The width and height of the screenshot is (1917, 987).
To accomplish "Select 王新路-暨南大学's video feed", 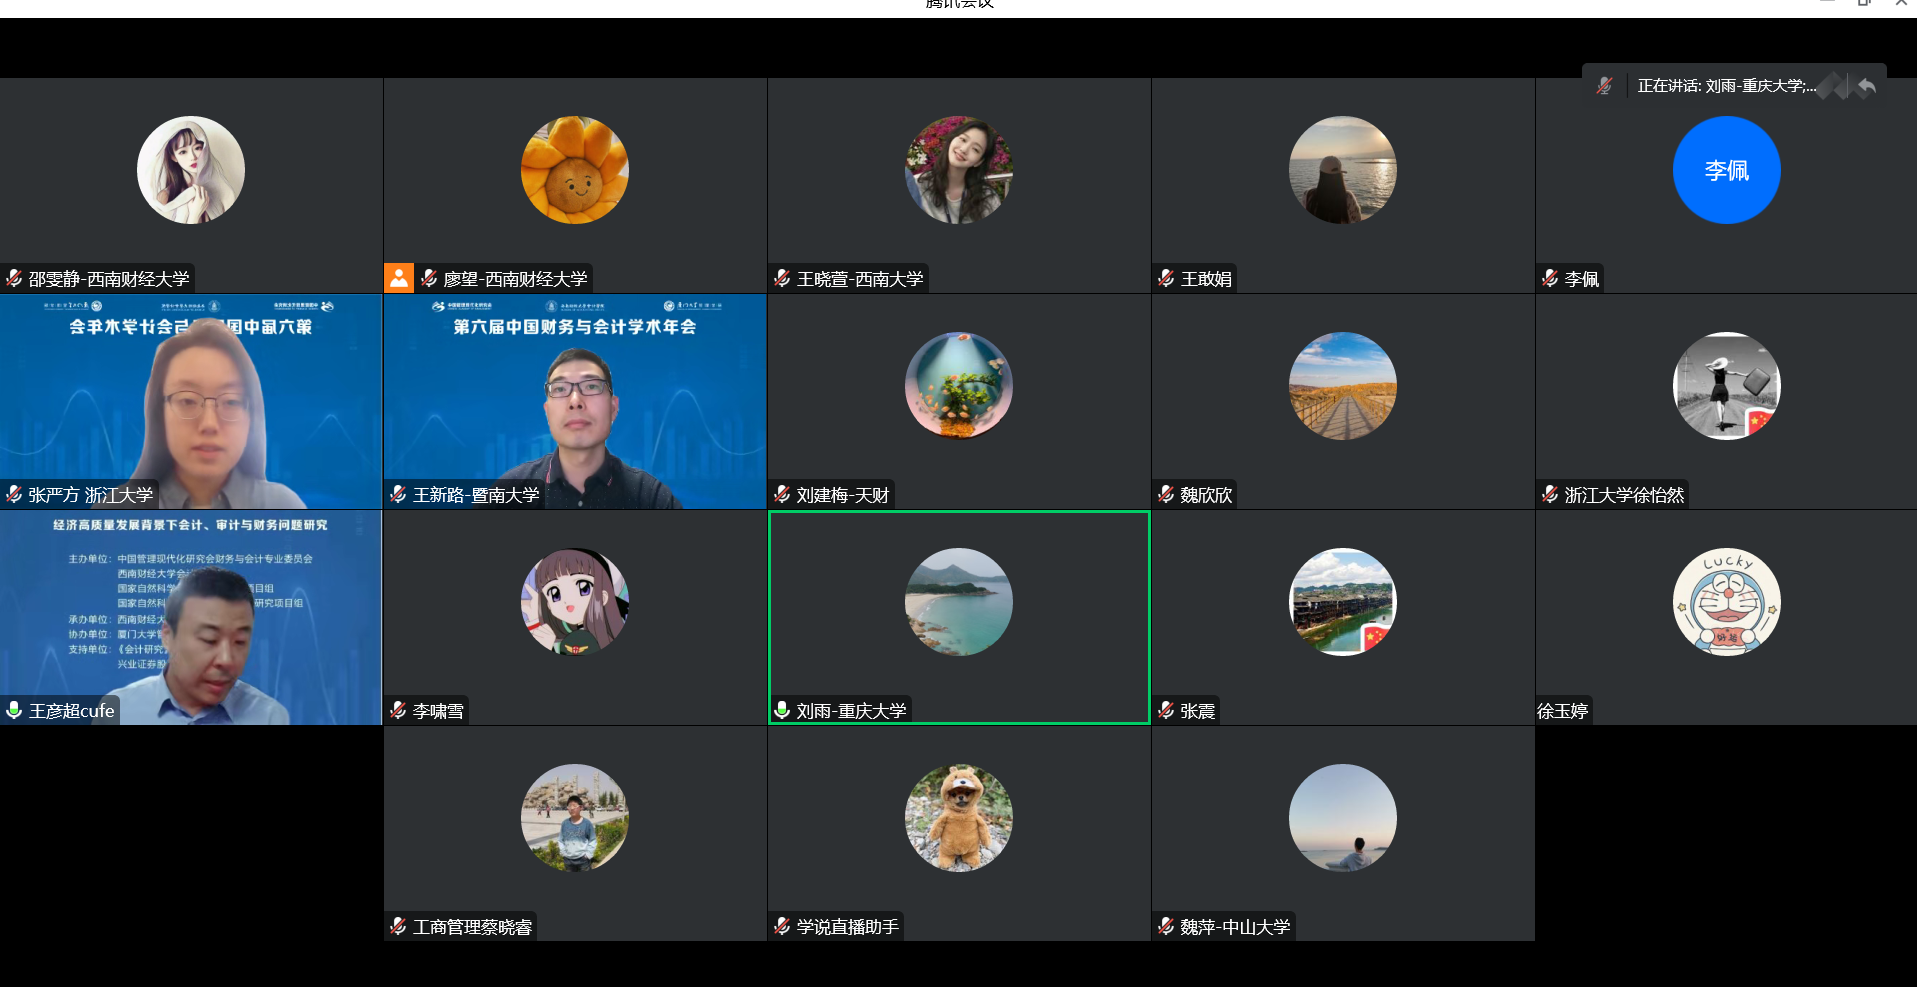I will point(575,400).
